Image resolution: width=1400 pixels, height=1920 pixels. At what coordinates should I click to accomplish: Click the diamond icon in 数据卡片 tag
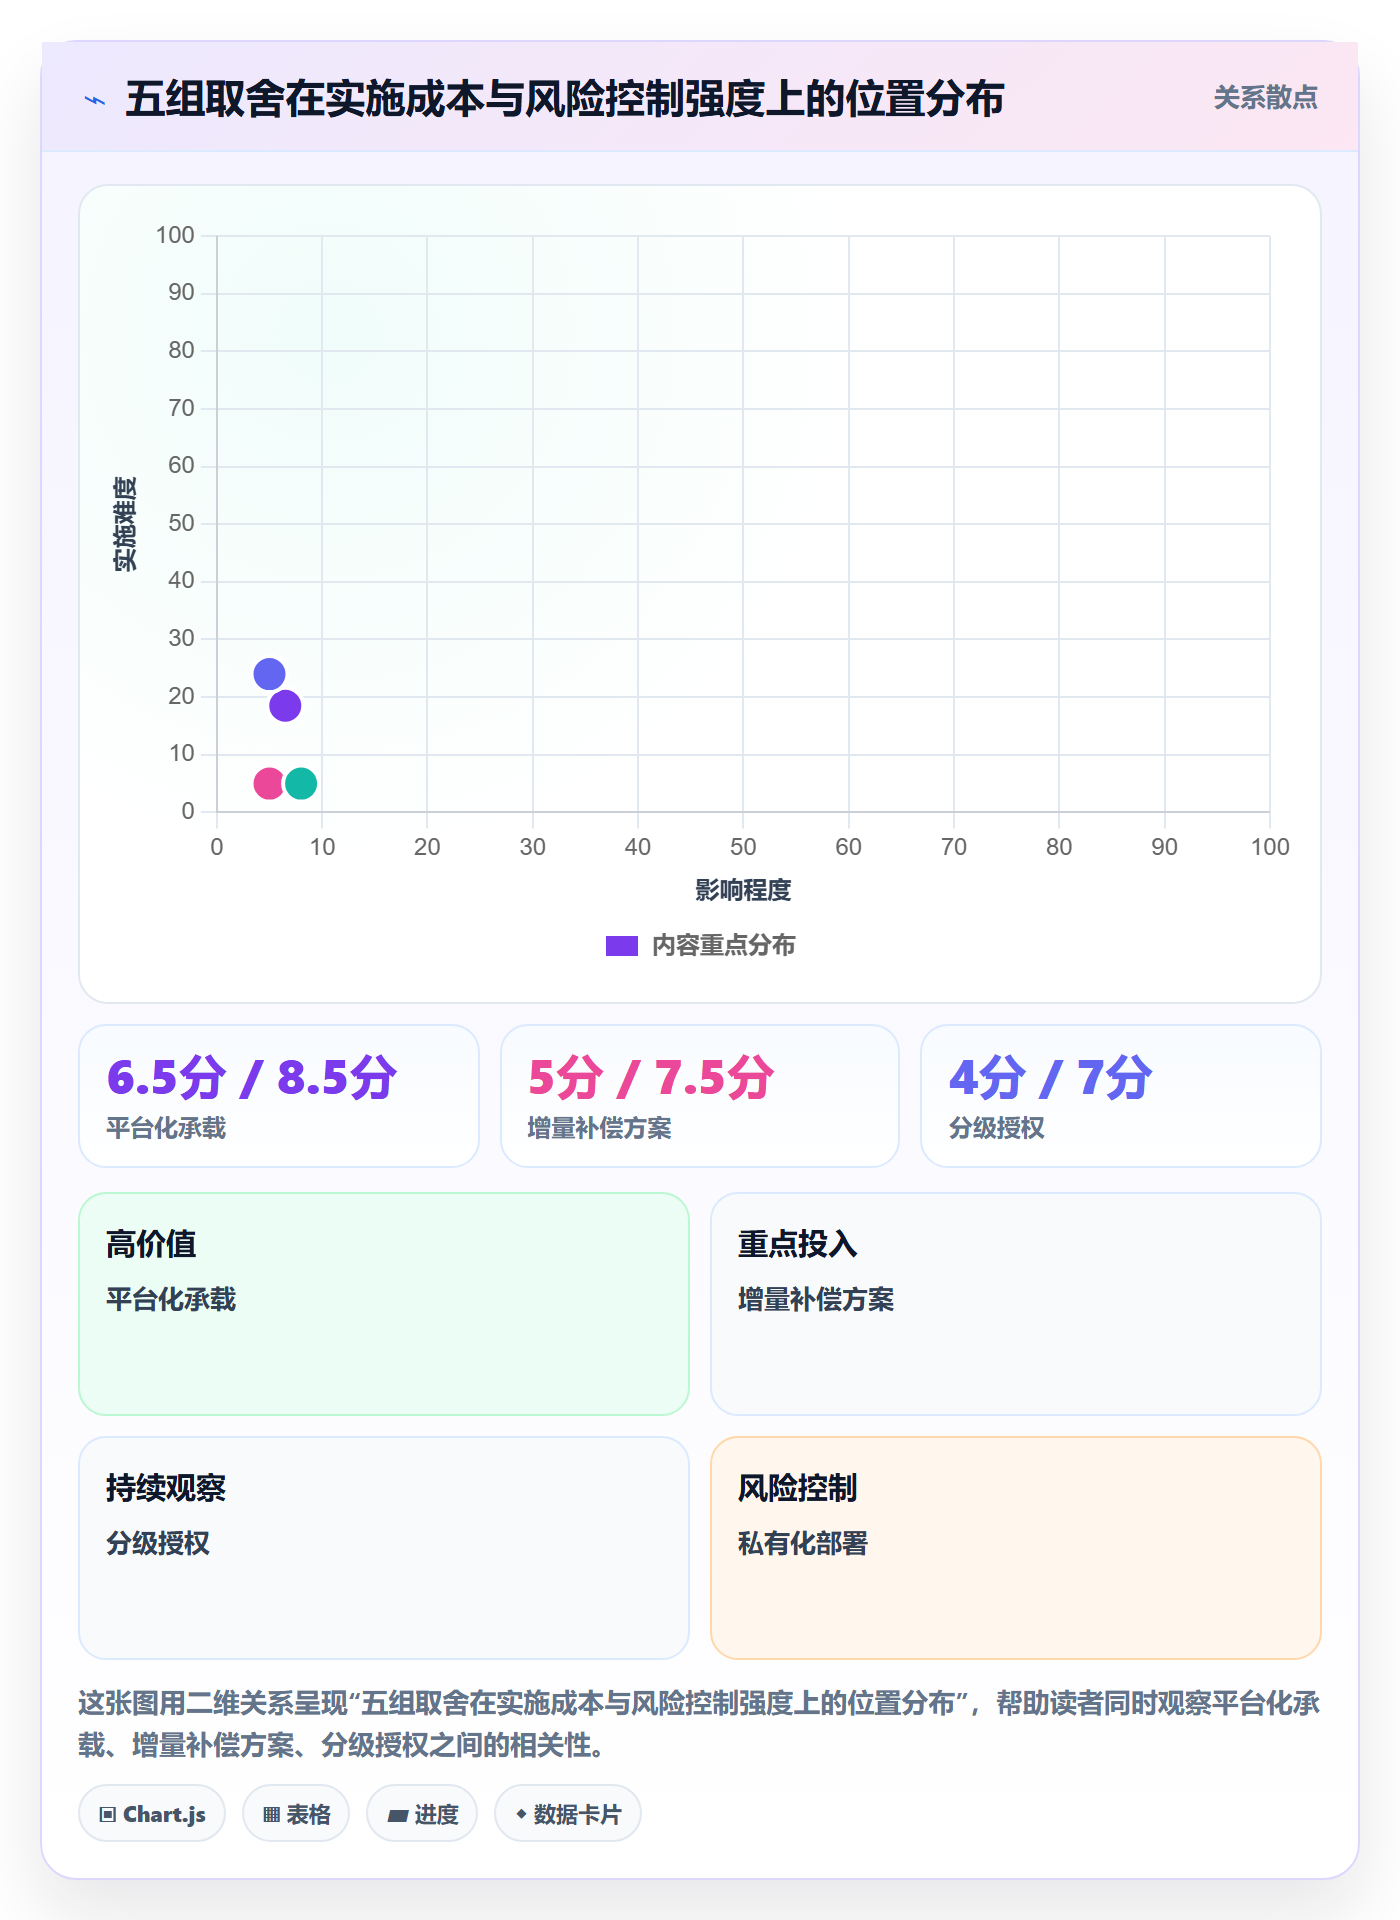(521, 1814)
